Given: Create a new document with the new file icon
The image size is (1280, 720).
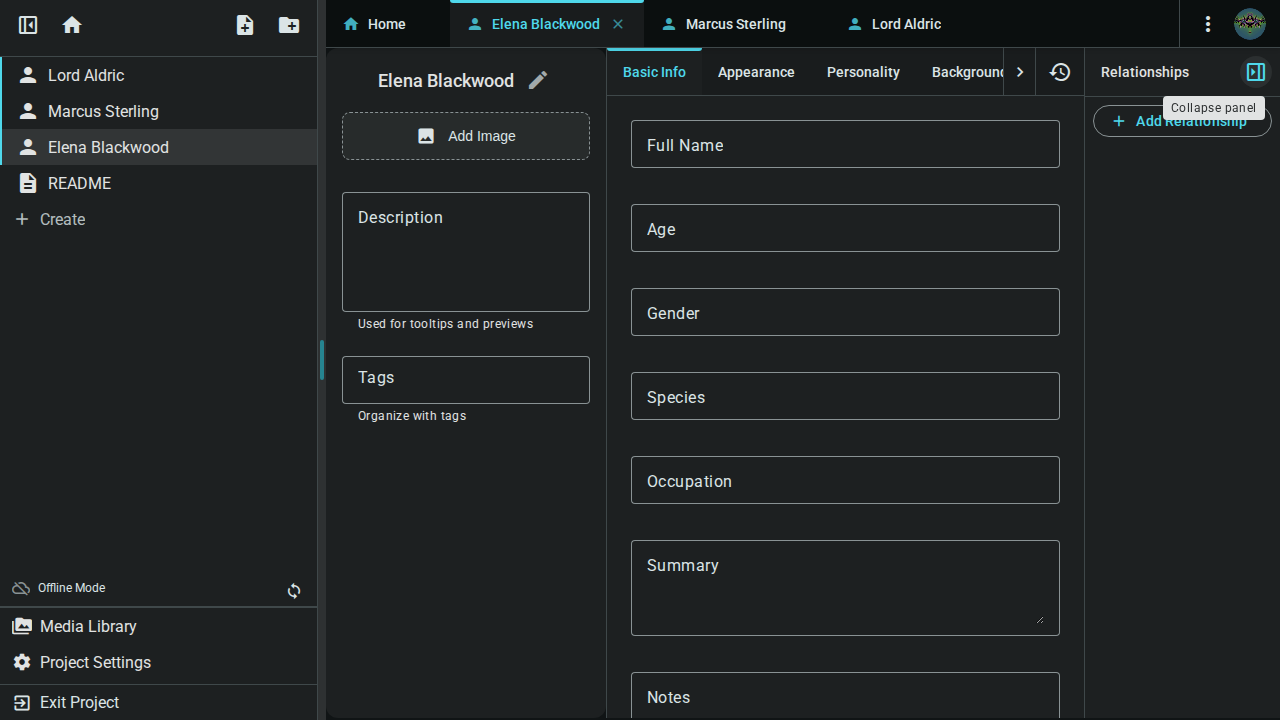Looking at the screenshot, I should tap(244, 24).
